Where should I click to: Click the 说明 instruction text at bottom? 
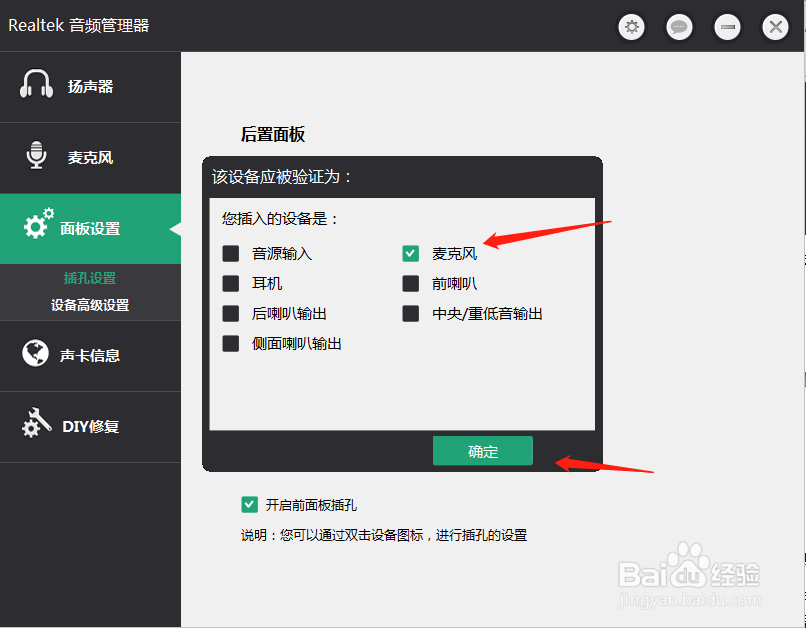click(x=384, y=535)
